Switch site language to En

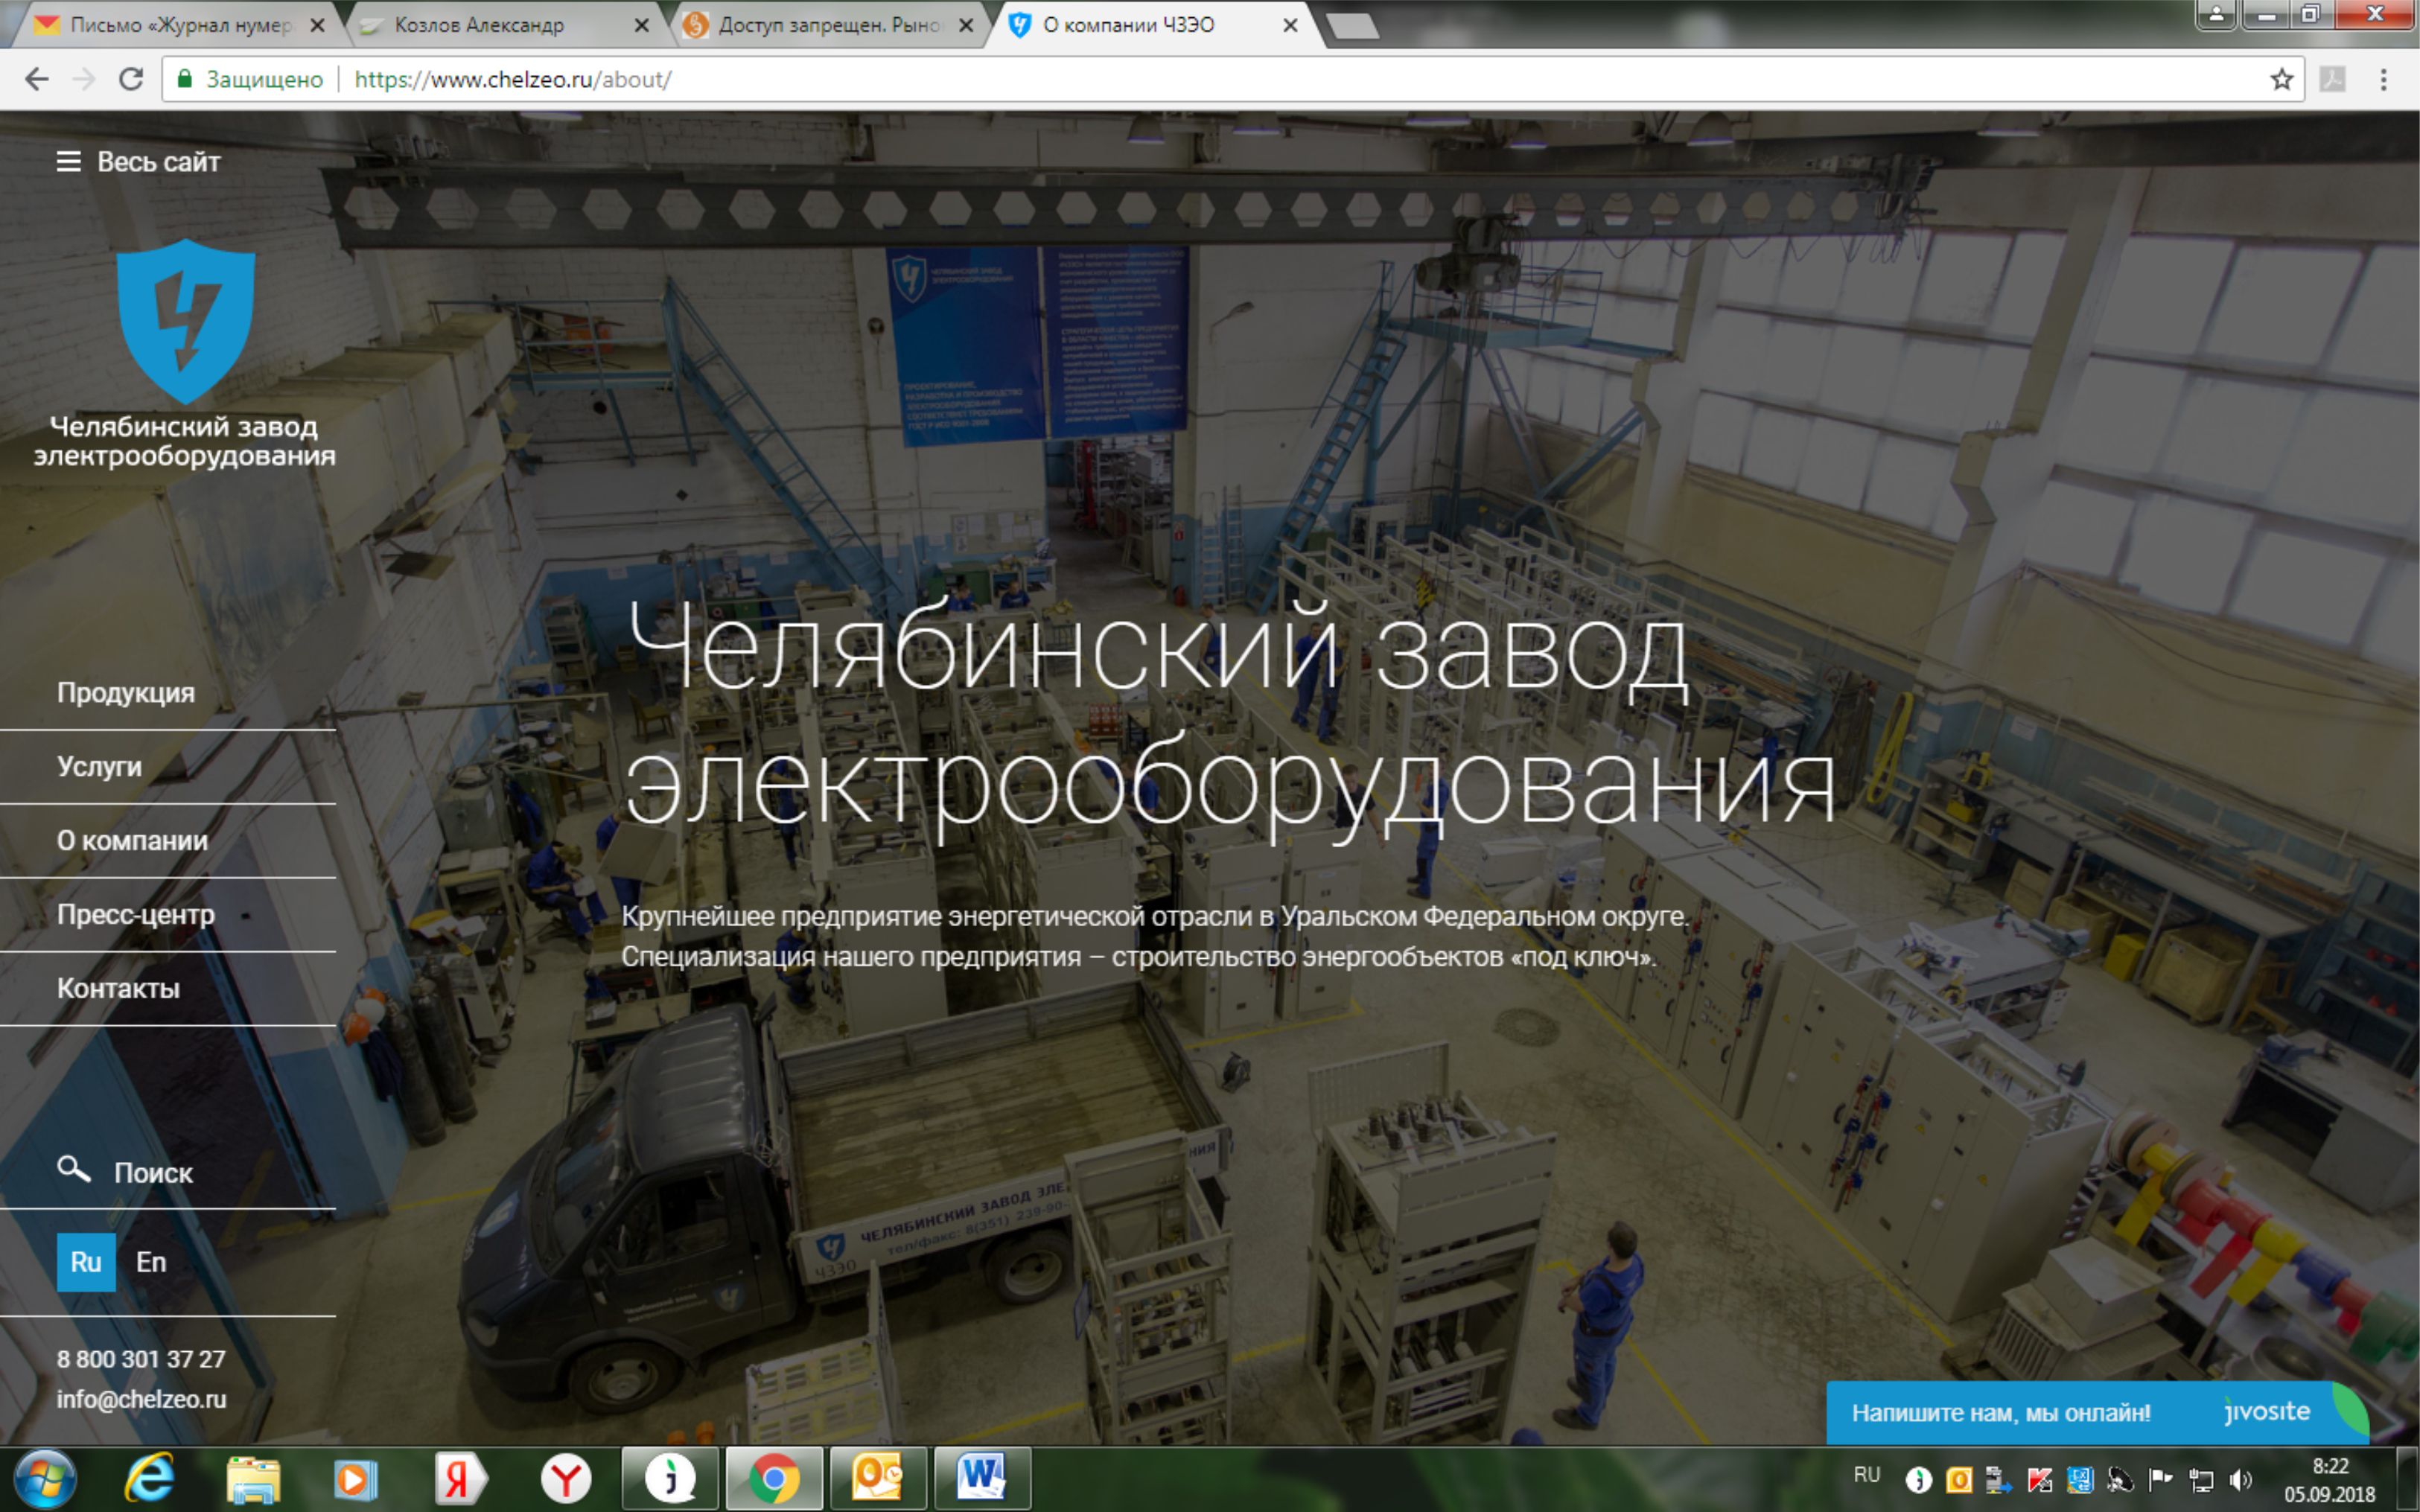(x=151, y=1262)
